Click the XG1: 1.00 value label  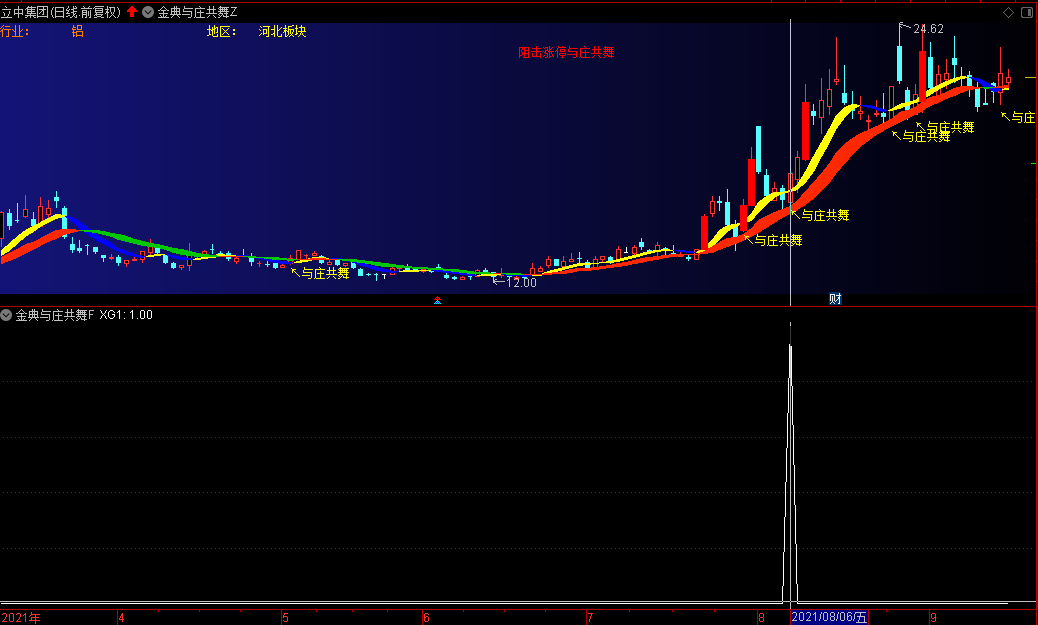coord(126,315)
